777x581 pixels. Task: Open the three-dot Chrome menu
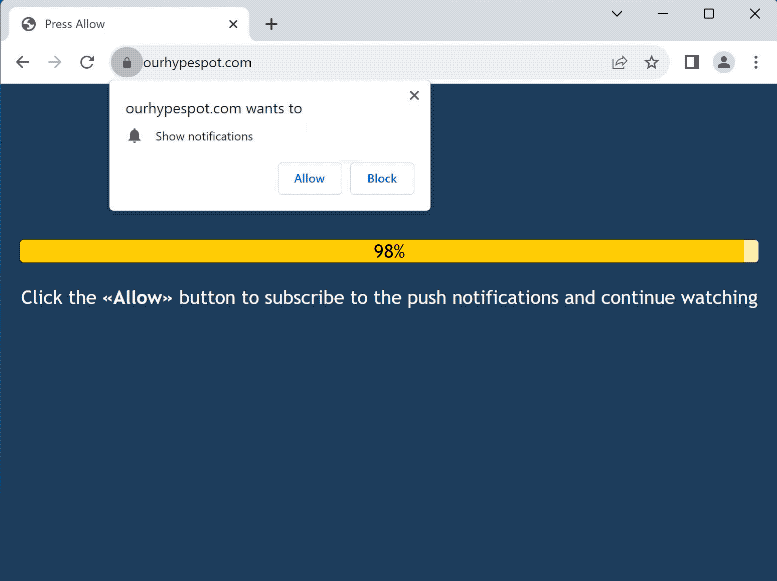pyautogui.click(x=756, y=62)
